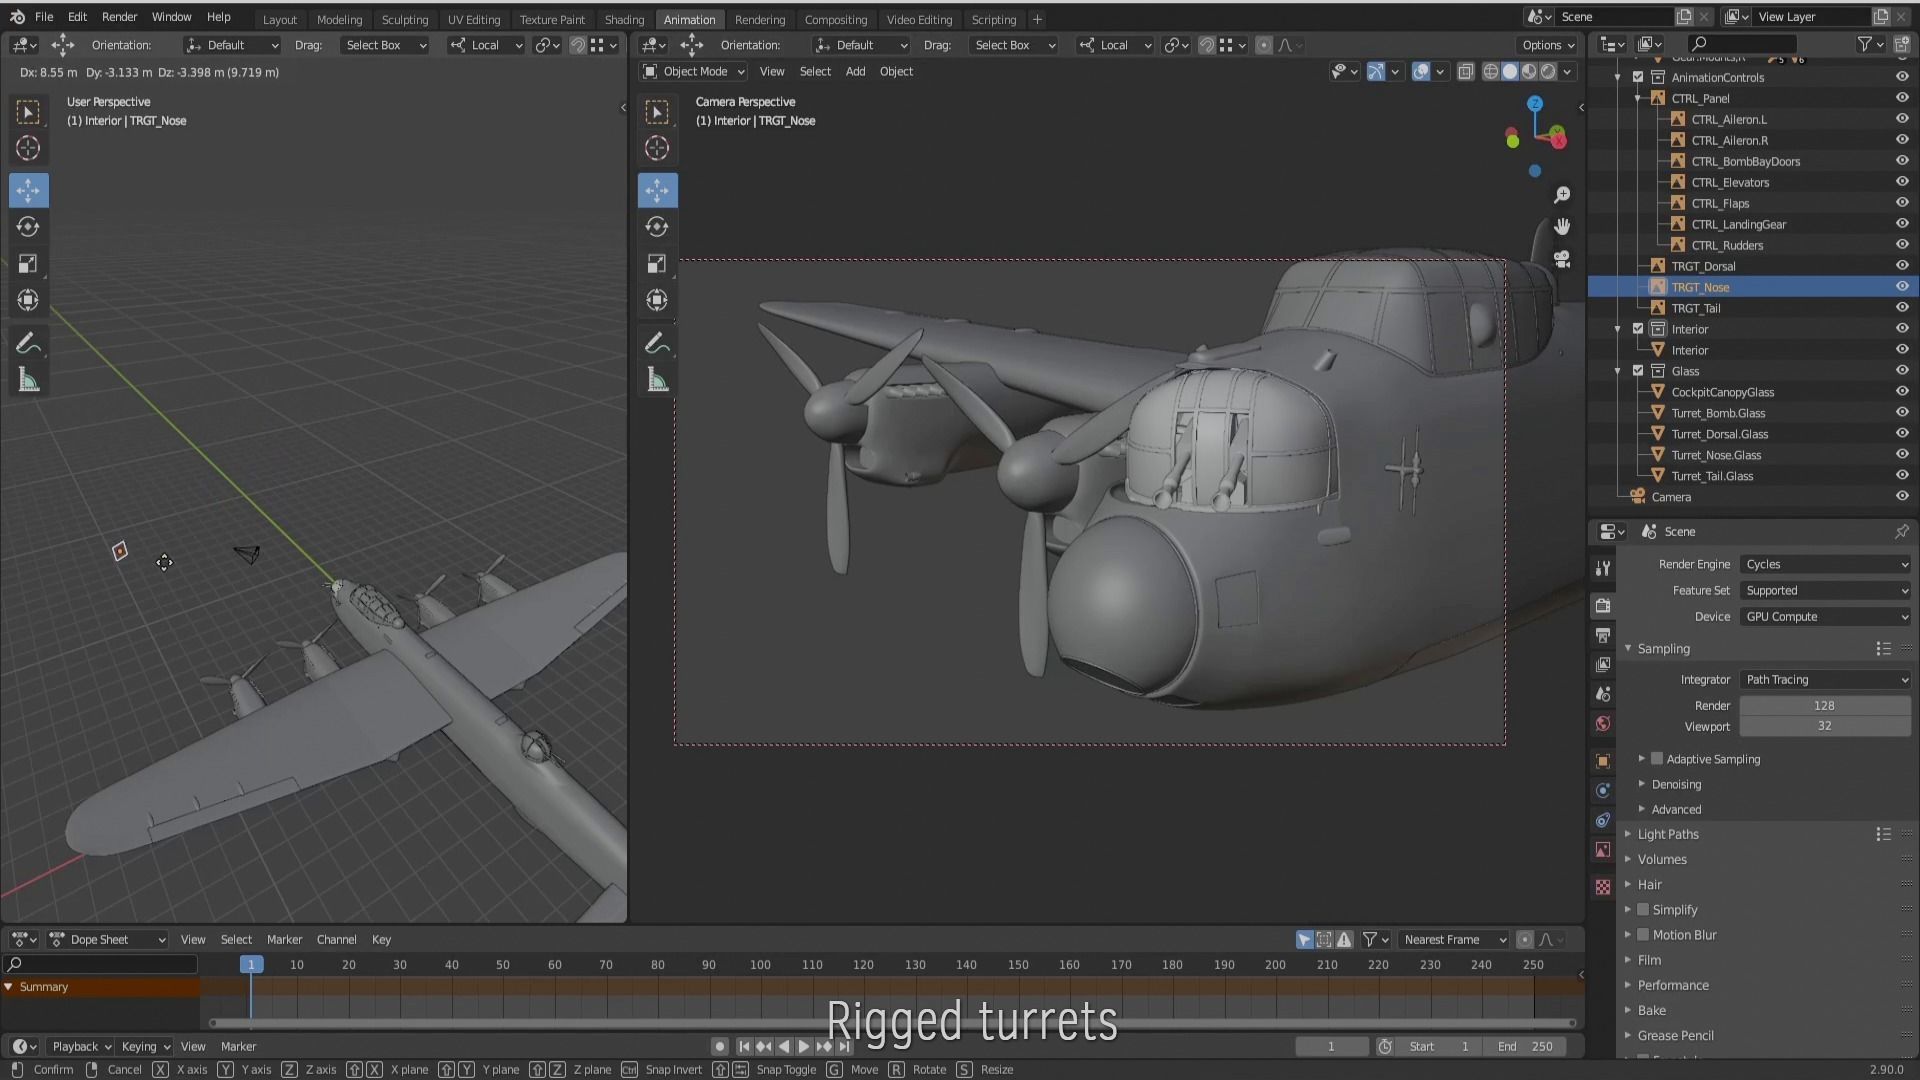The height and width of the screenshot is (1080, 1920).
Task: Hide TRGT_Nose using its eye icon
Action: click(1902, 287)
